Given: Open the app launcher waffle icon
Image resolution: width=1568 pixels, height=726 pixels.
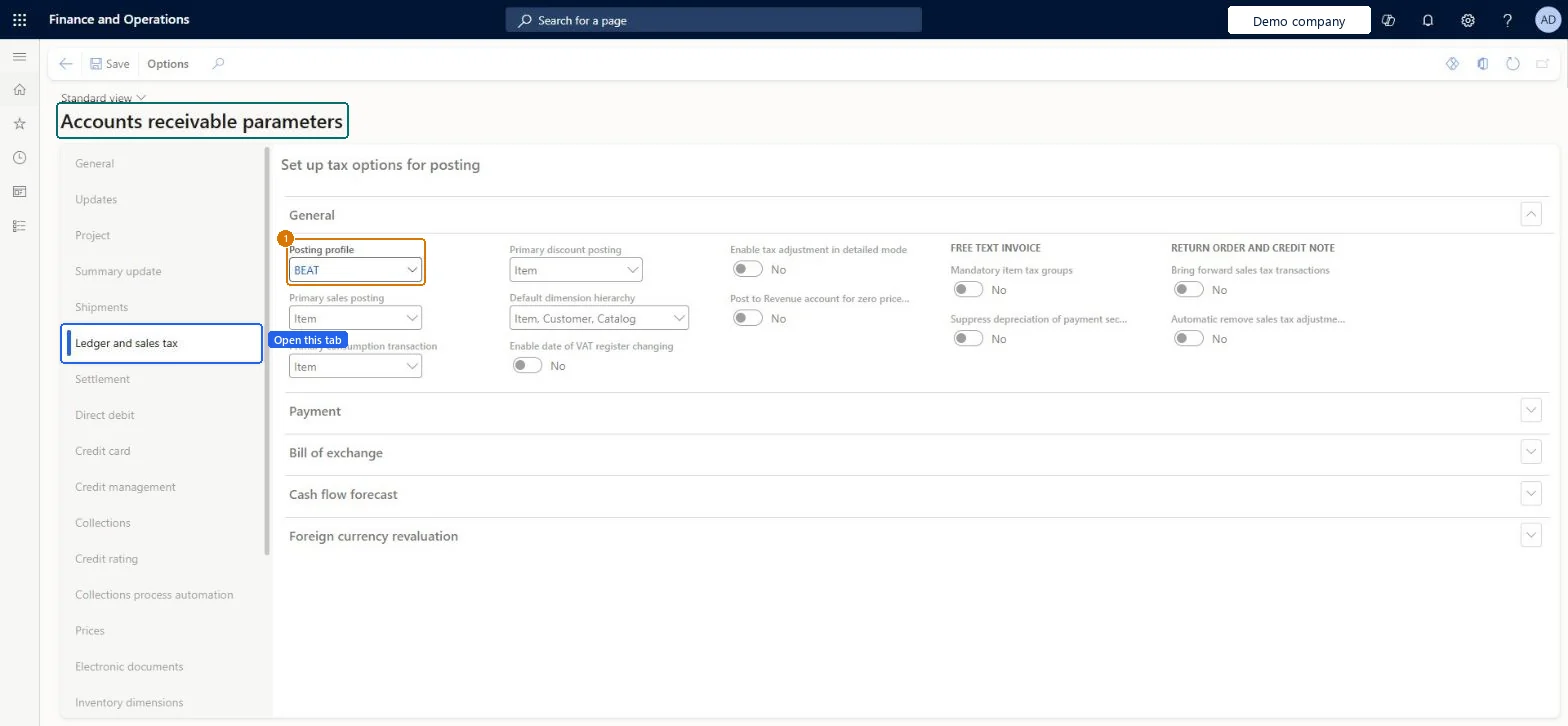Looking at the screenshot, I should 19,19.
